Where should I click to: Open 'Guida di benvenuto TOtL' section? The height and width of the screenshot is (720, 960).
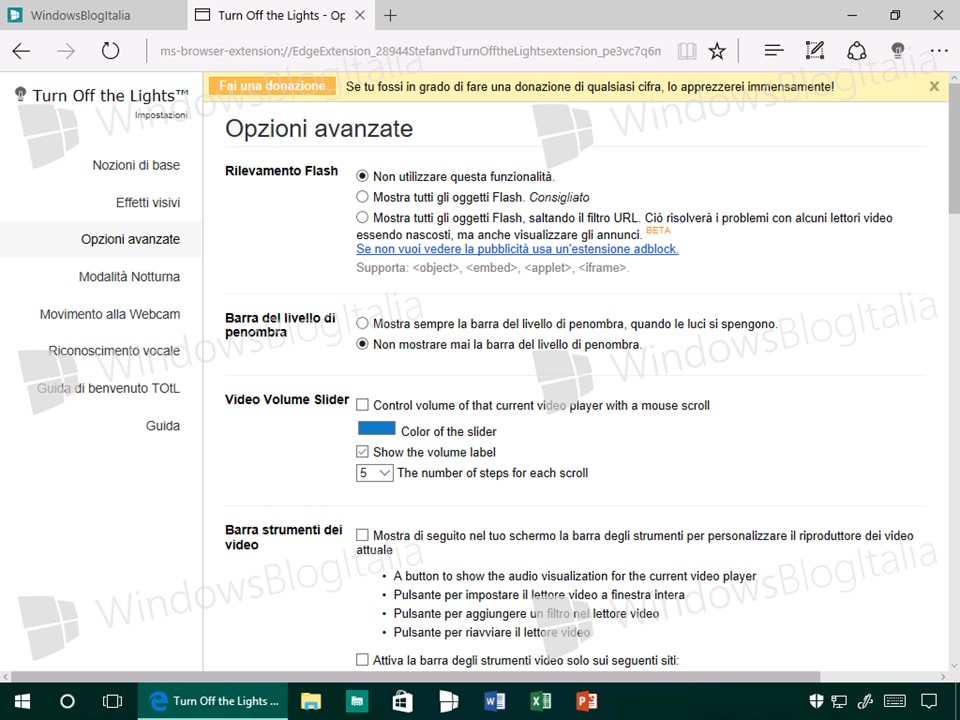click(108, 388)
